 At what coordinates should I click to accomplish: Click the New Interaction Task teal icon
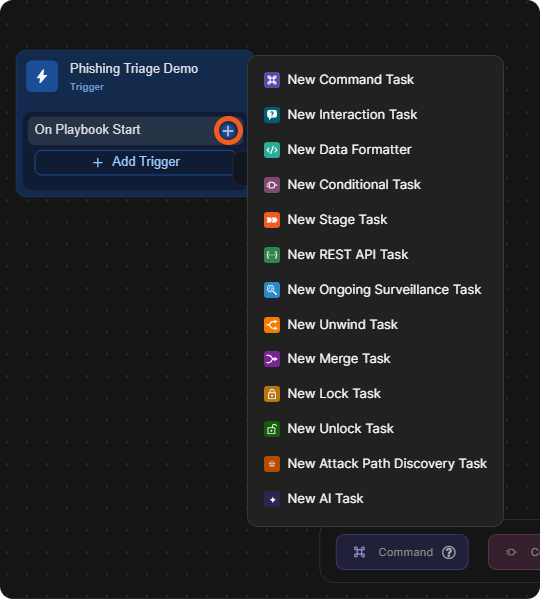pyautogui.click(x=272, y=115)
